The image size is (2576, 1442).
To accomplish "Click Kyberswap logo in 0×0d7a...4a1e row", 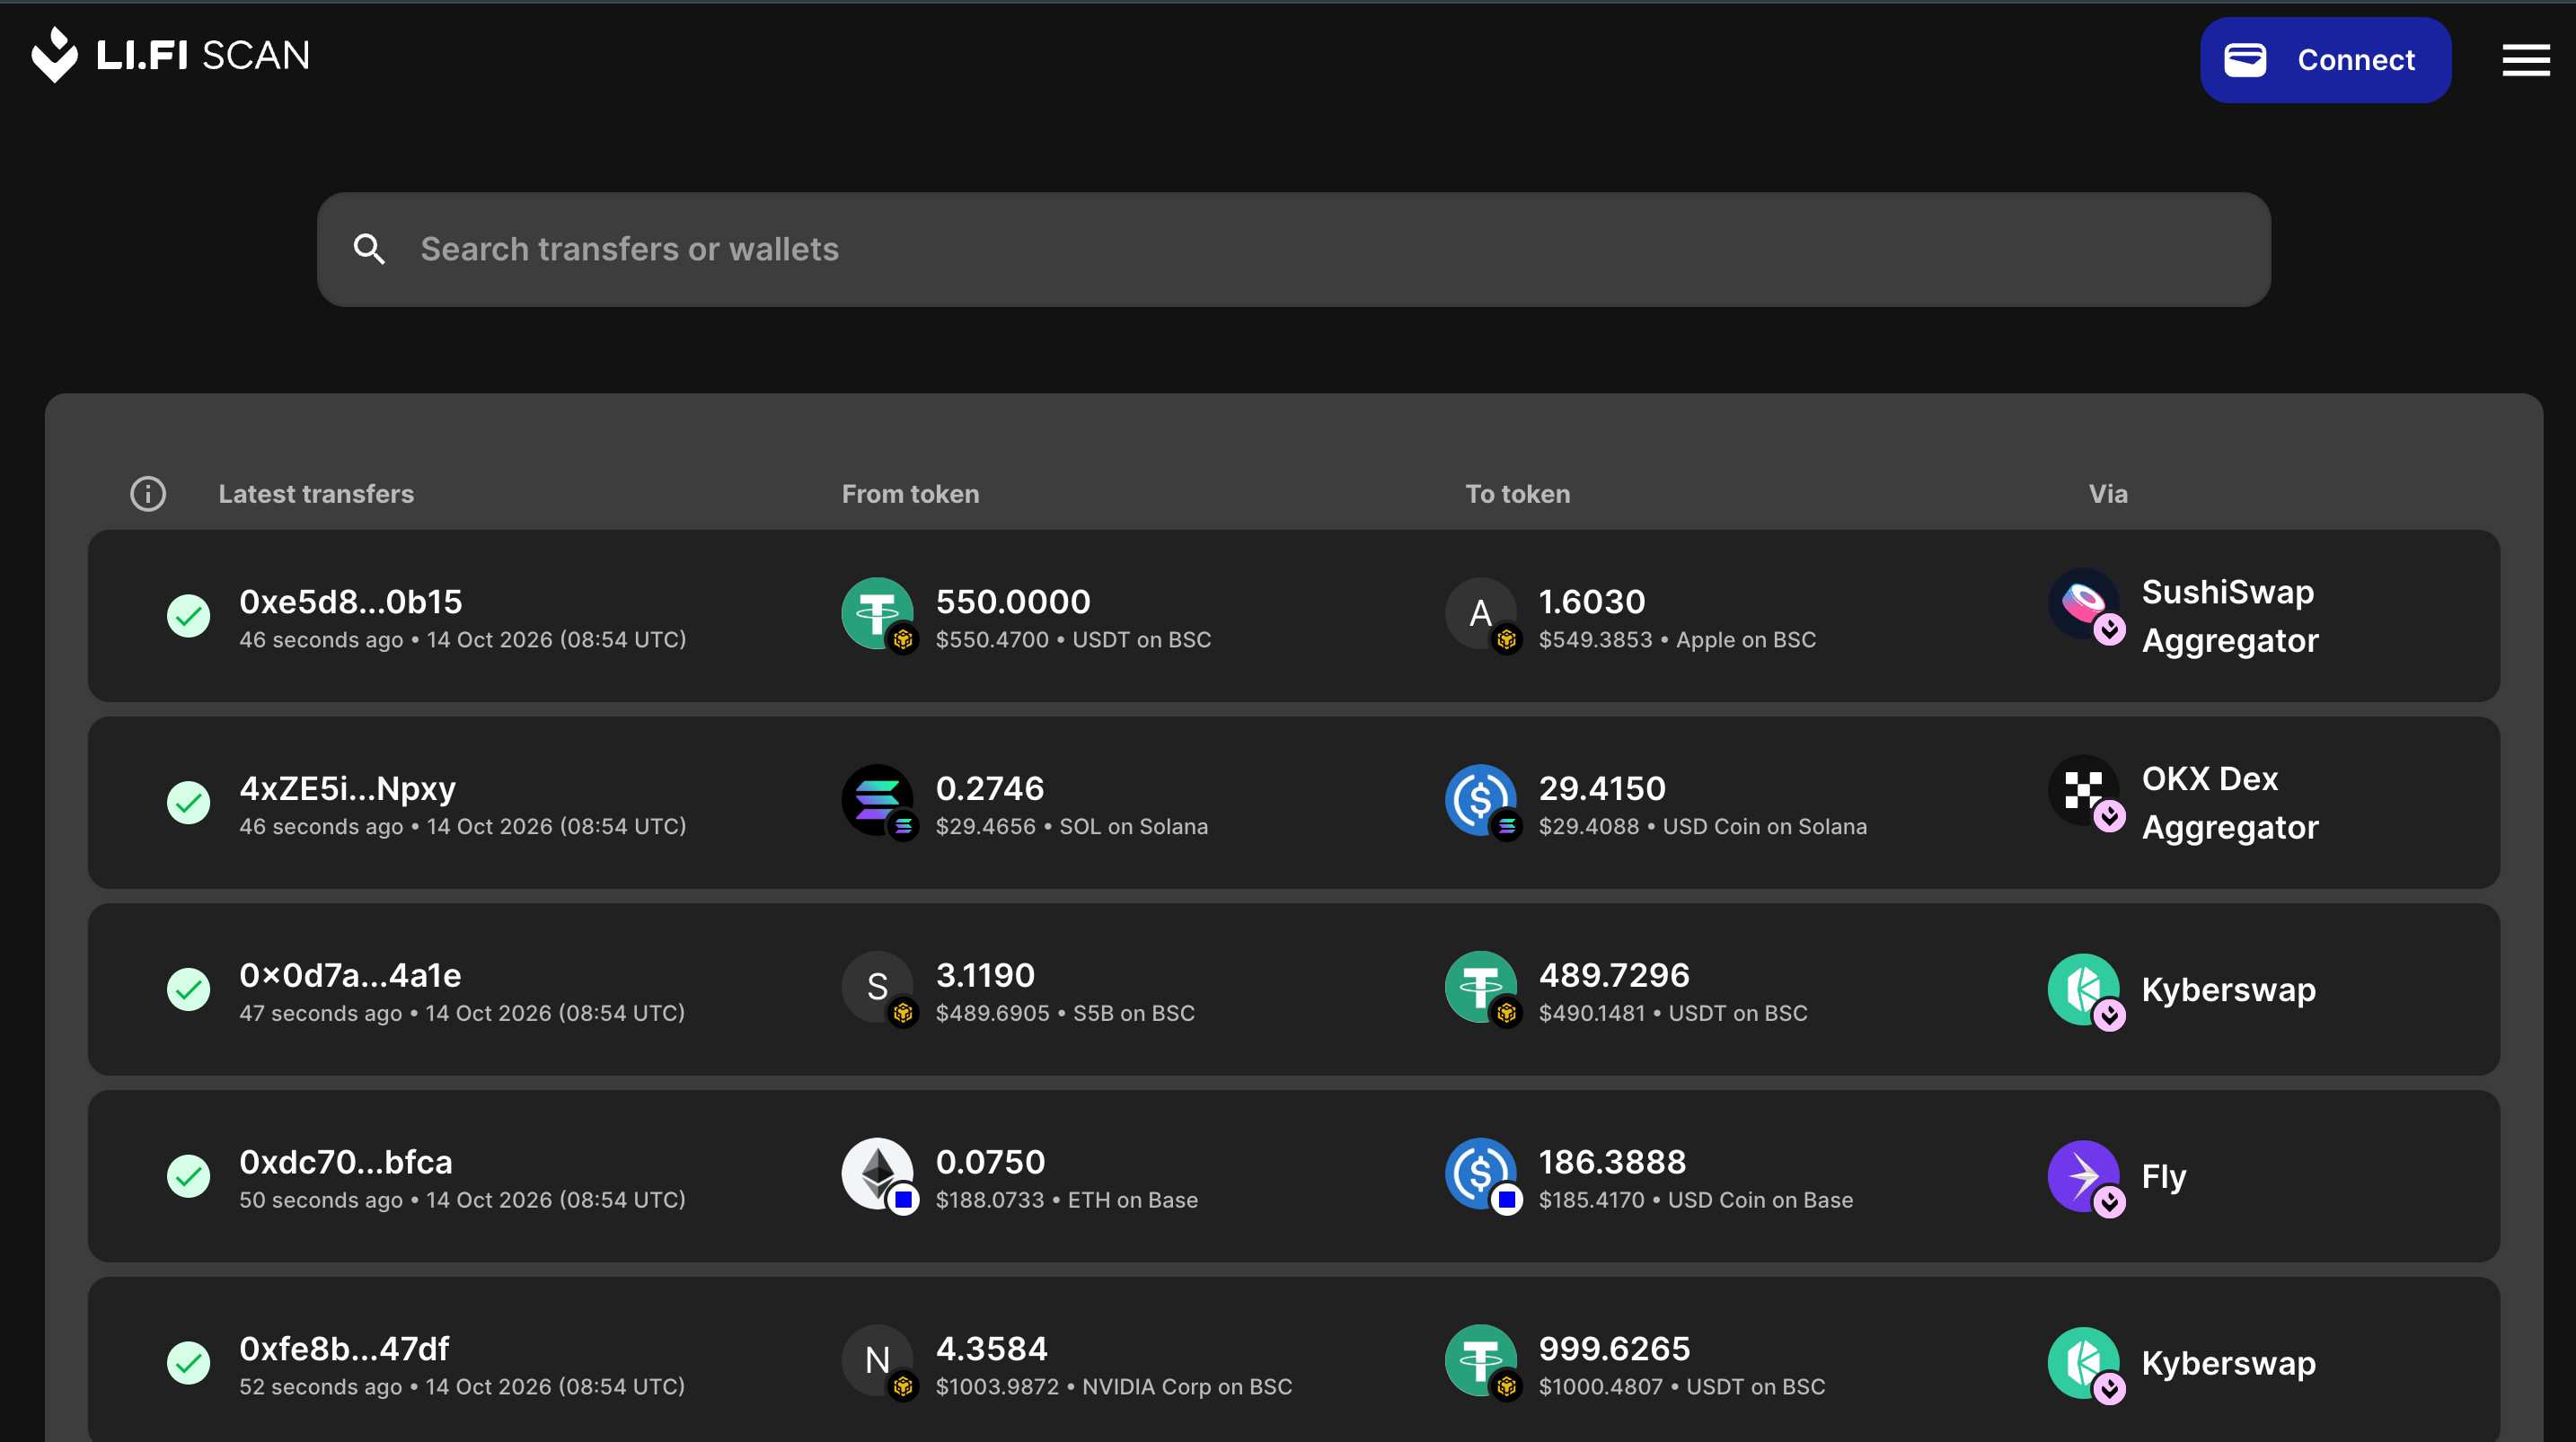I will click(x=2084, y=989).
